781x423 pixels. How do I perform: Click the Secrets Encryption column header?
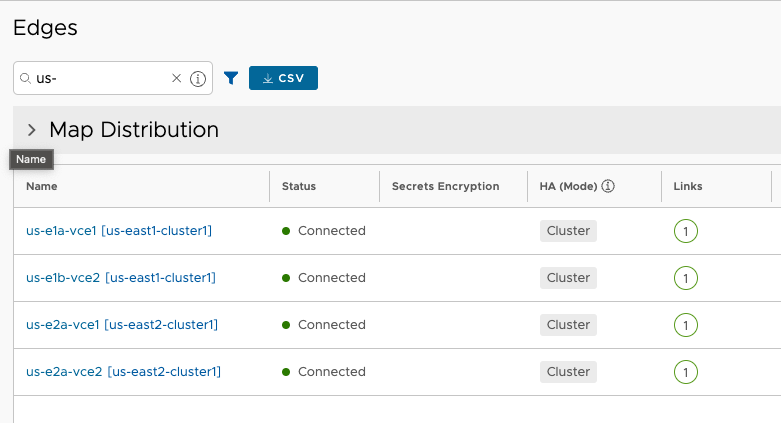click(446, 186)
